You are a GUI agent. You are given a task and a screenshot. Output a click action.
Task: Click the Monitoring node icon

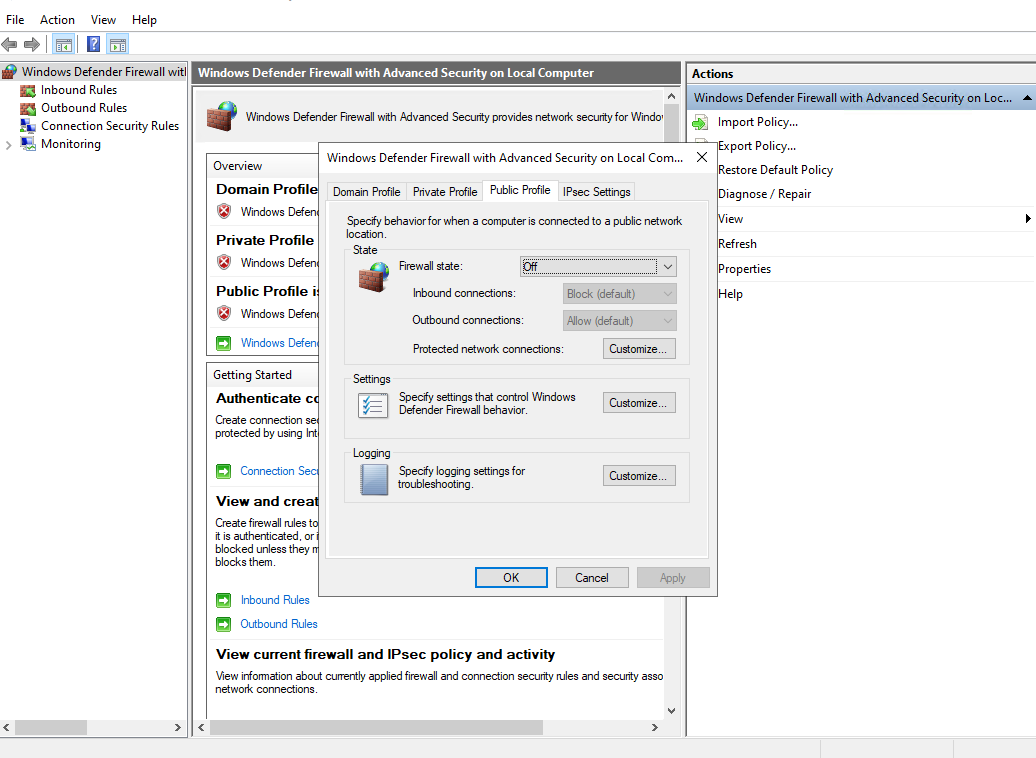(28, 144)
